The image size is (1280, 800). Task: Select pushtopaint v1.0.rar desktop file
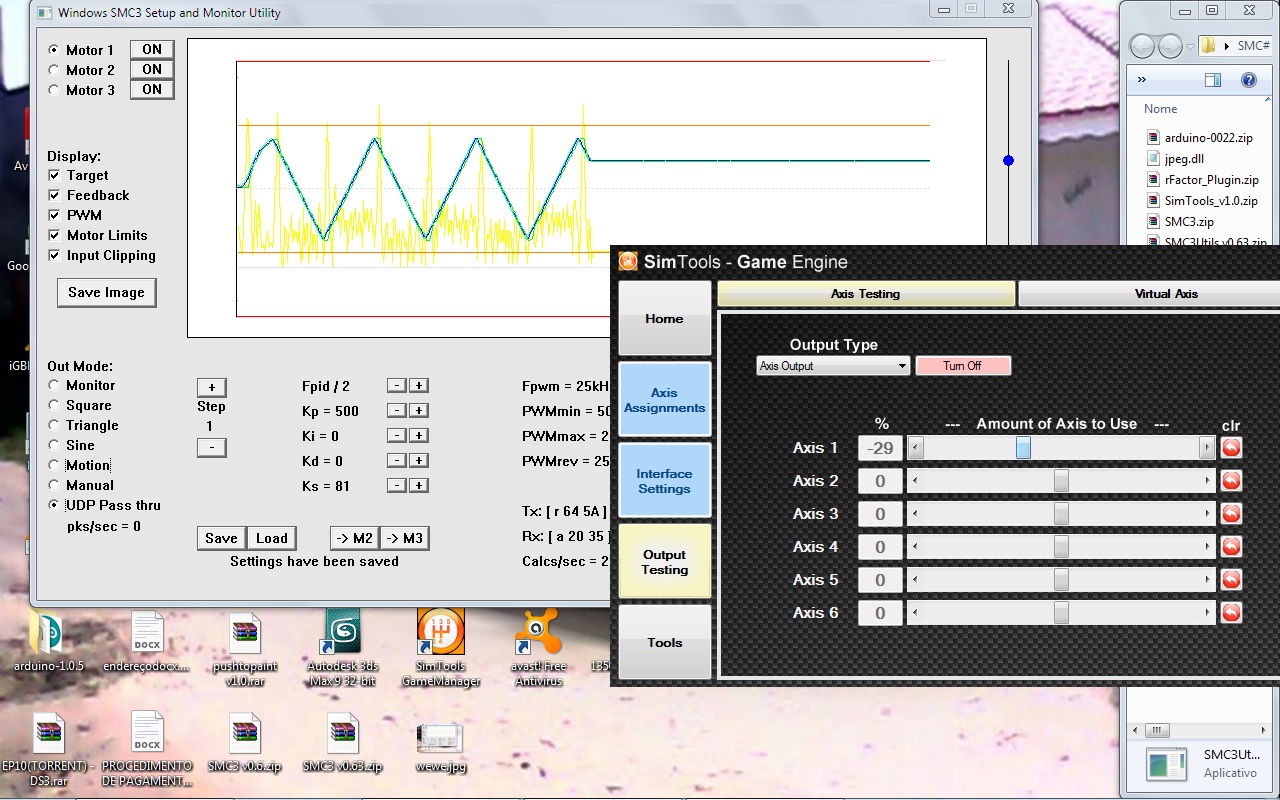coord(245,649)
